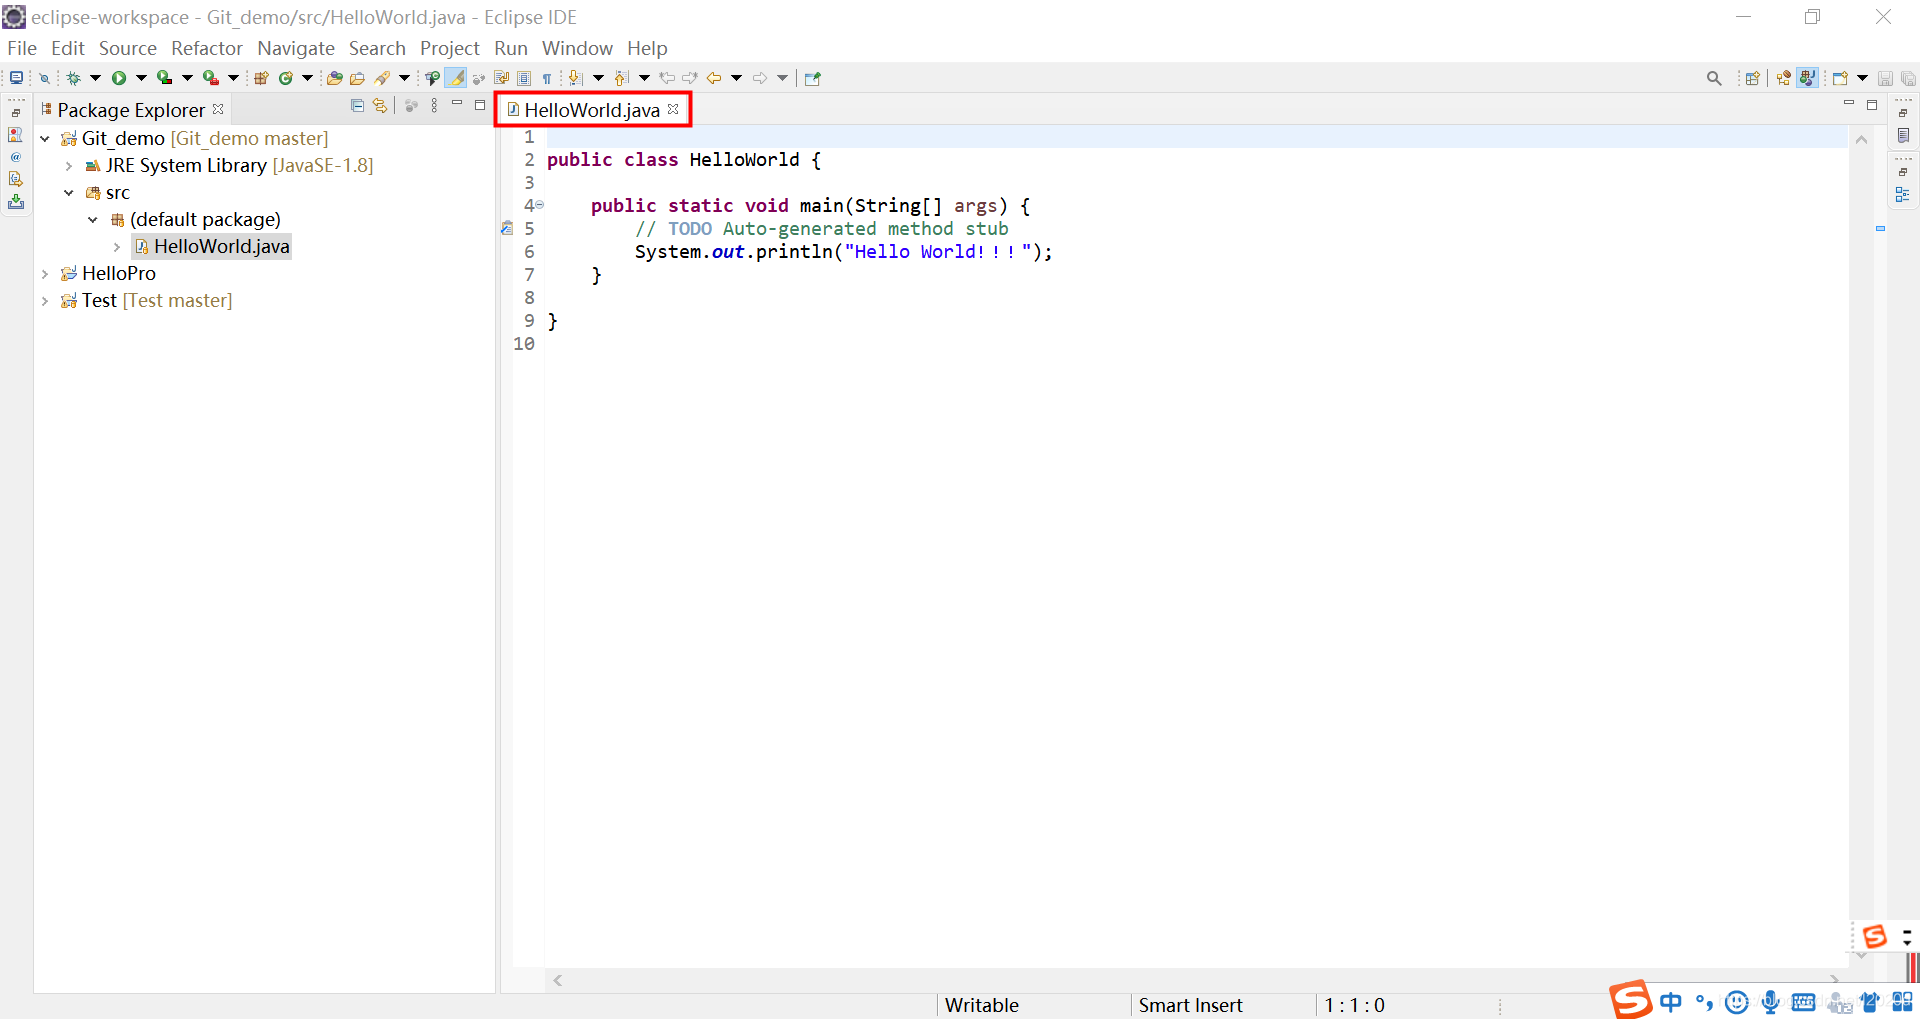
Task: Expand the JRE System Library node
Action: pyautogui.click(x=69, y=166)
